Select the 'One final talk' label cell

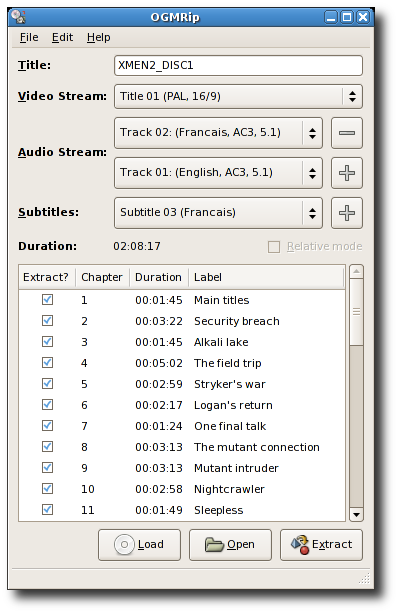pyautogui.click(x=230, y=426)
